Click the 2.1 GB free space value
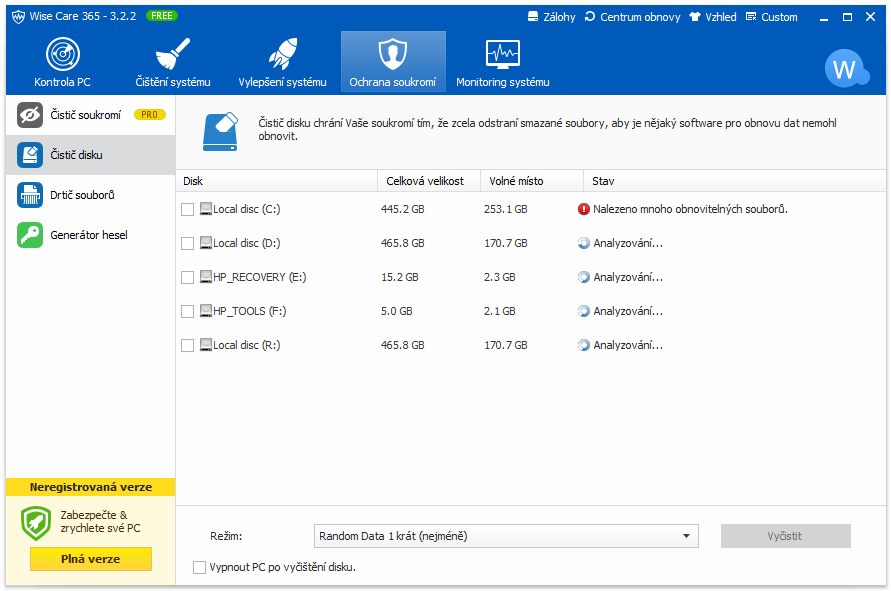The width and height of the screenshot is (891, 591). [499, 311]
